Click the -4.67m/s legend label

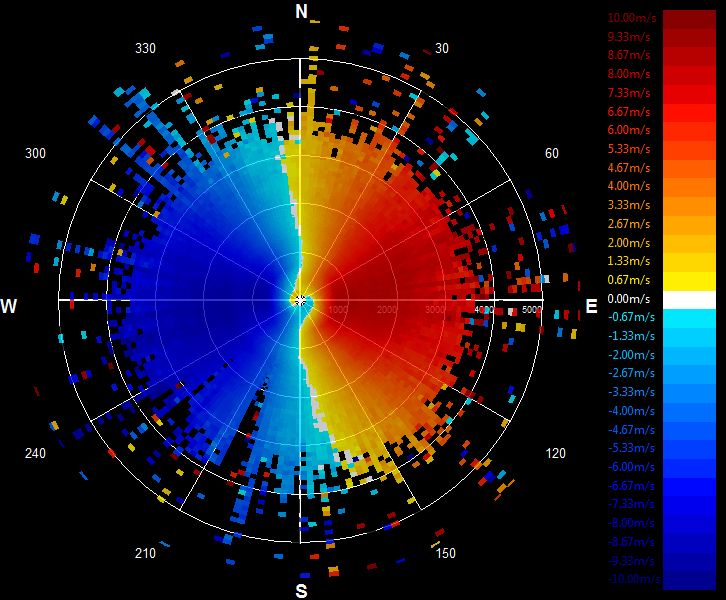click(x=631, y=430)
